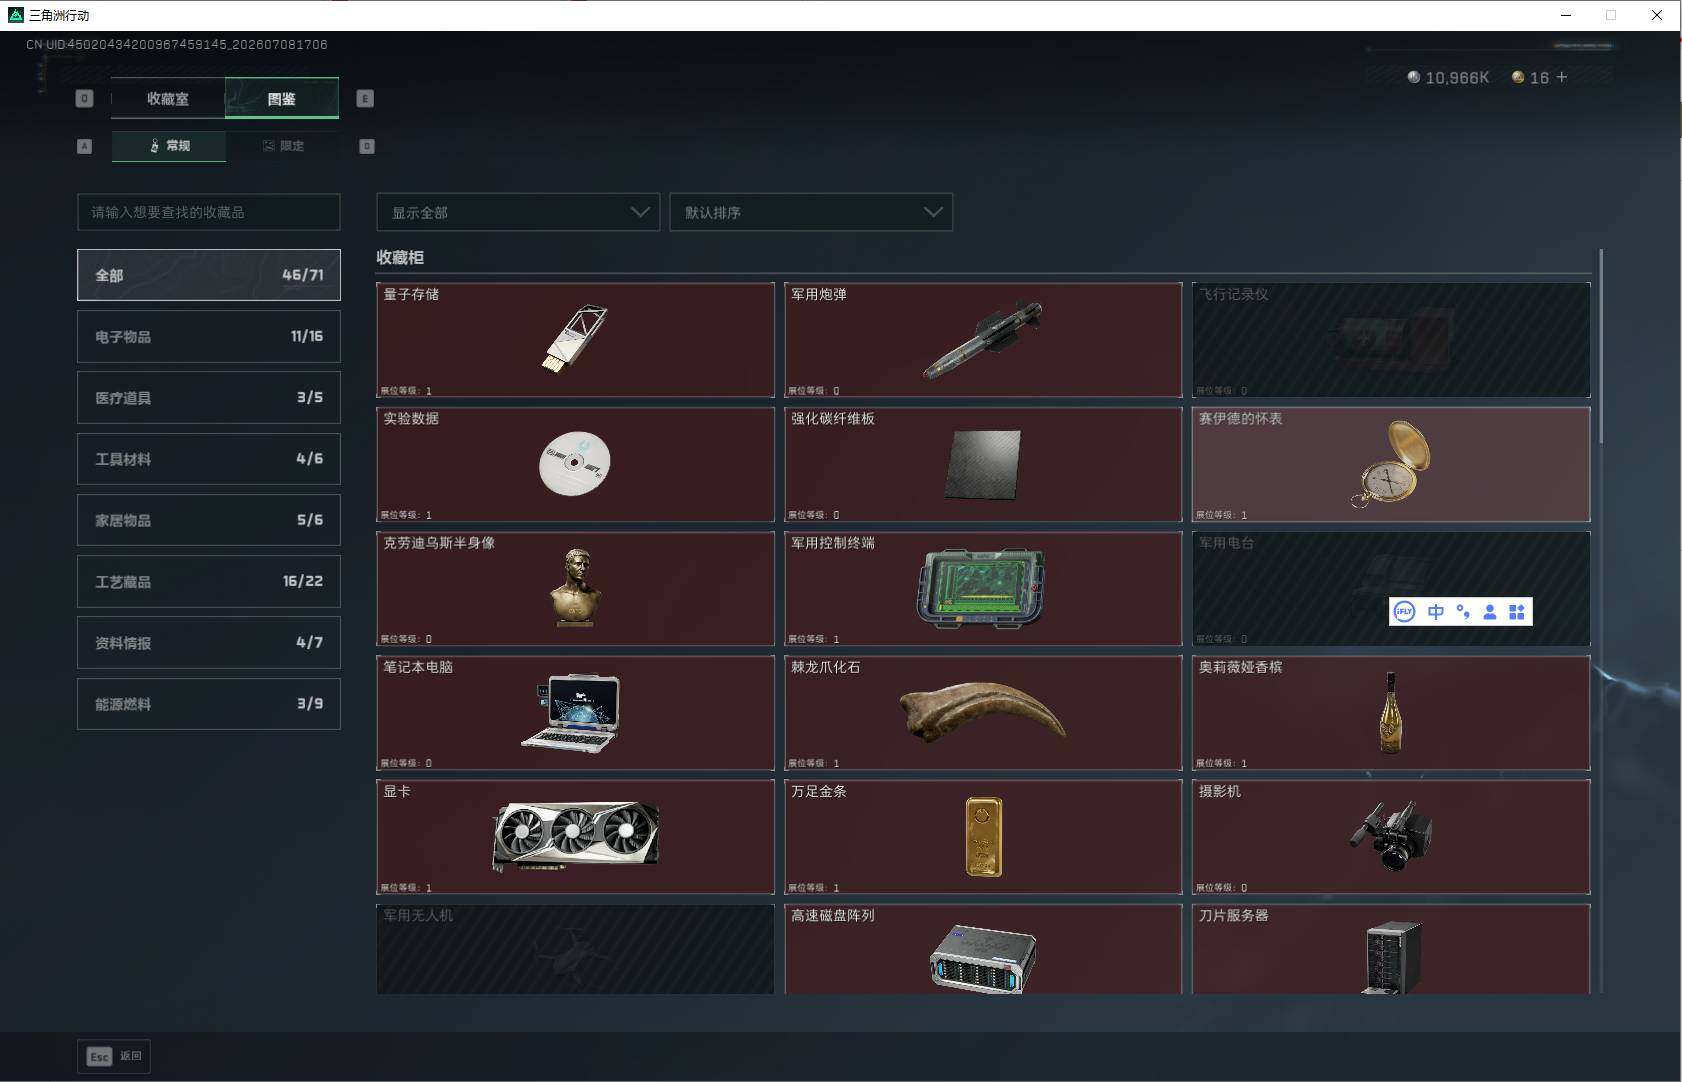Click the Esc 返回 button
This screenshot has height=1082, width=1682.
[114, 1056]
